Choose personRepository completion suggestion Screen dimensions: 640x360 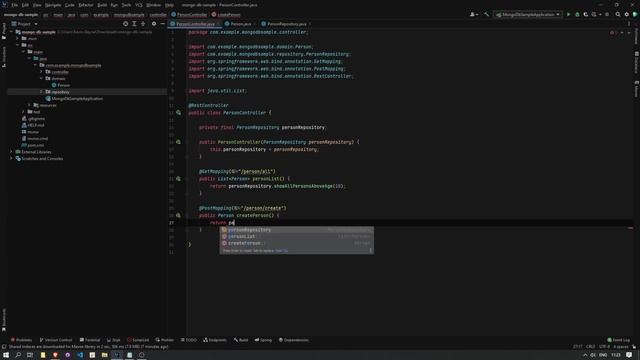(x=296, y=230)
